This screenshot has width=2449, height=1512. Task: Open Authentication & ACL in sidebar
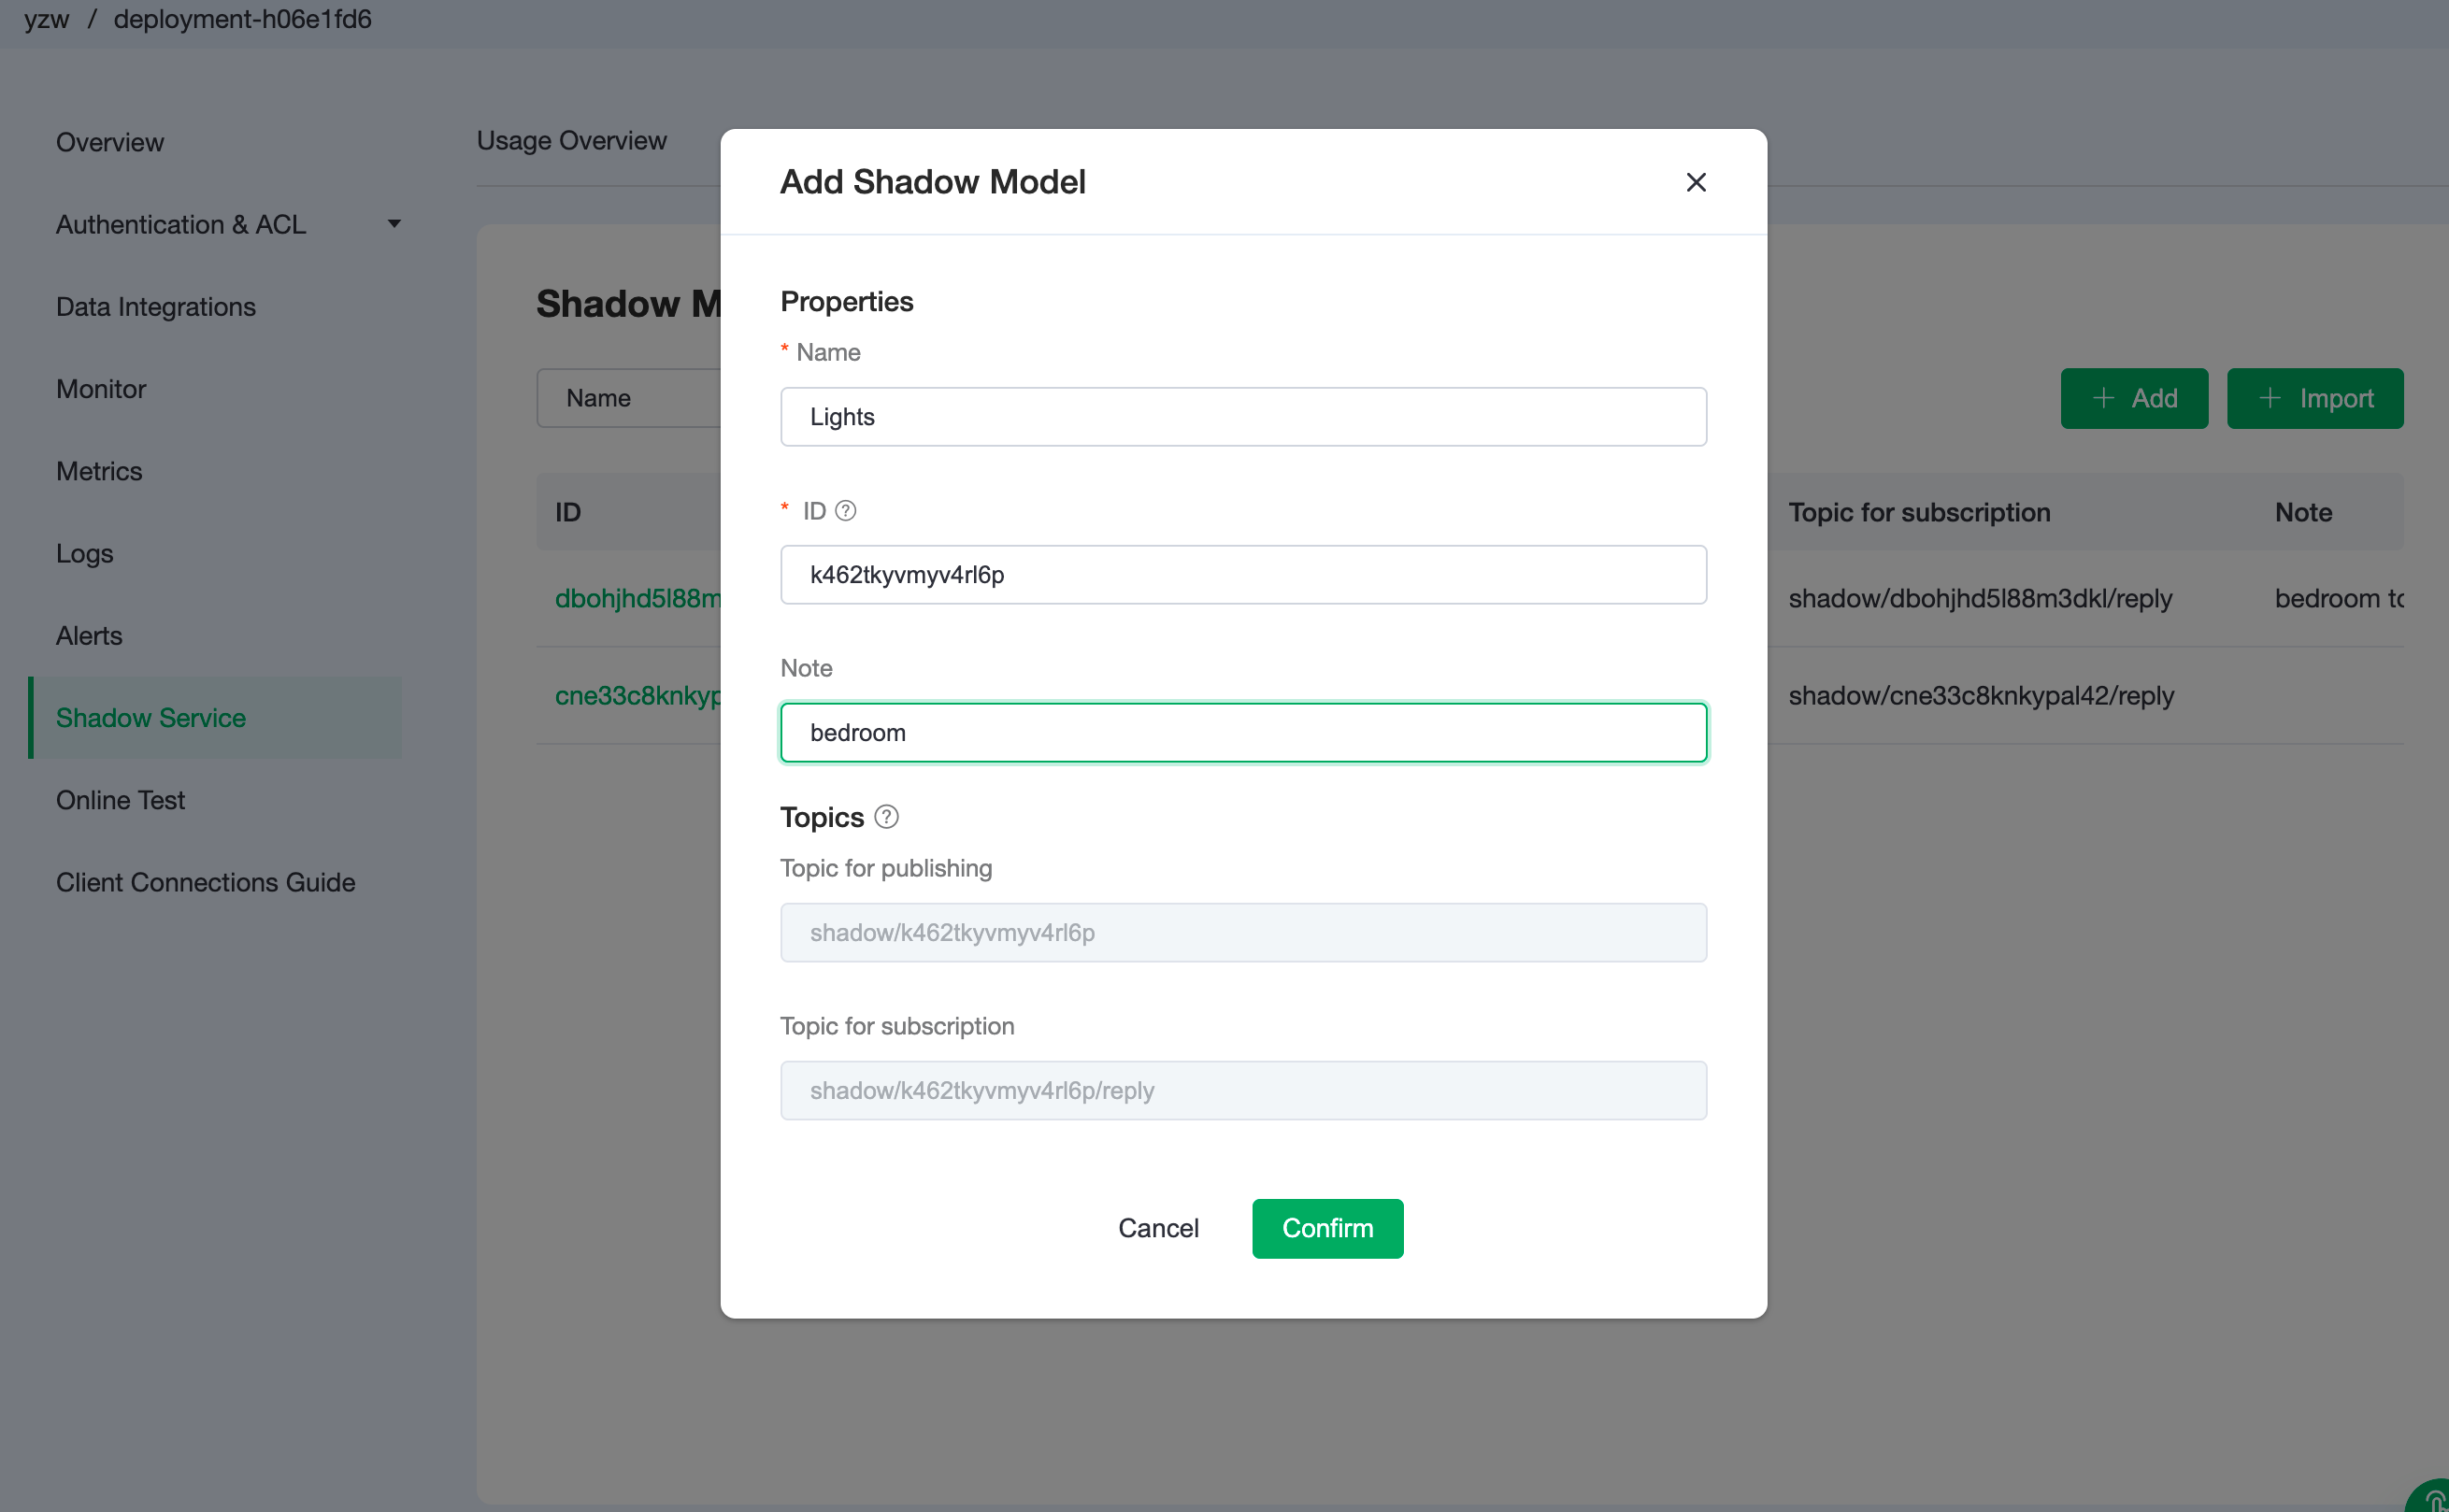point(181,224)
